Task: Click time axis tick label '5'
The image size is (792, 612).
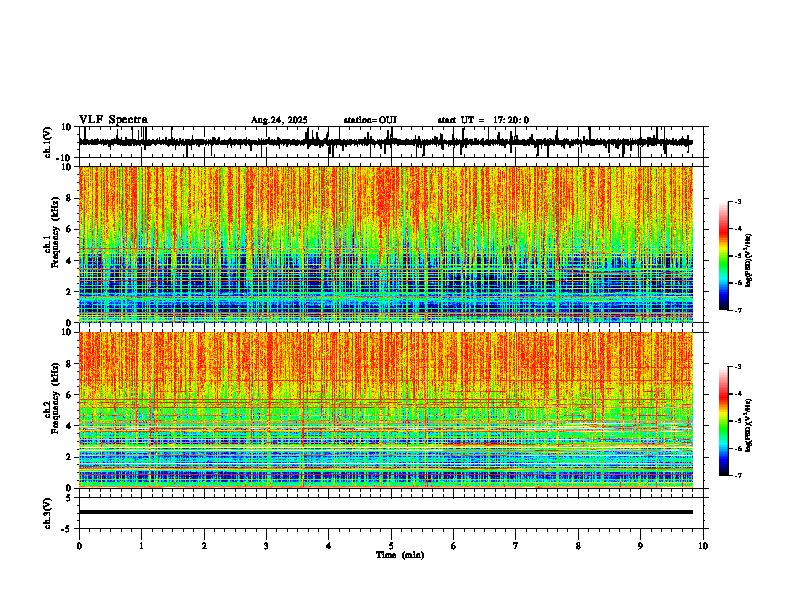Action: [x=391, y=546]
